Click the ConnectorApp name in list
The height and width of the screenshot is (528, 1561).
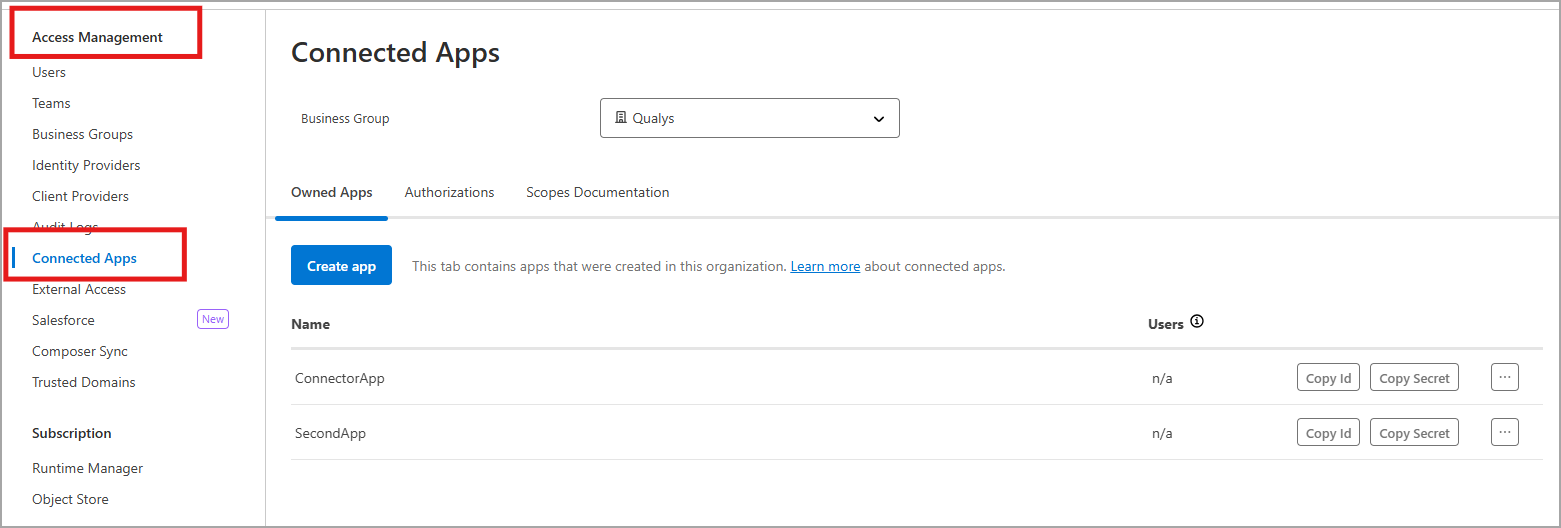pyautogui.click(x=340, y=378)
